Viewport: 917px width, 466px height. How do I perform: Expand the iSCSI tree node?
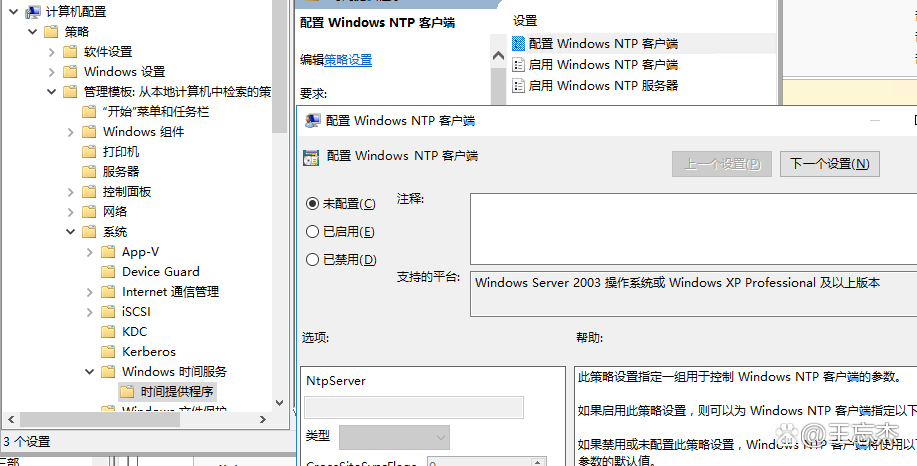point(89,312)
